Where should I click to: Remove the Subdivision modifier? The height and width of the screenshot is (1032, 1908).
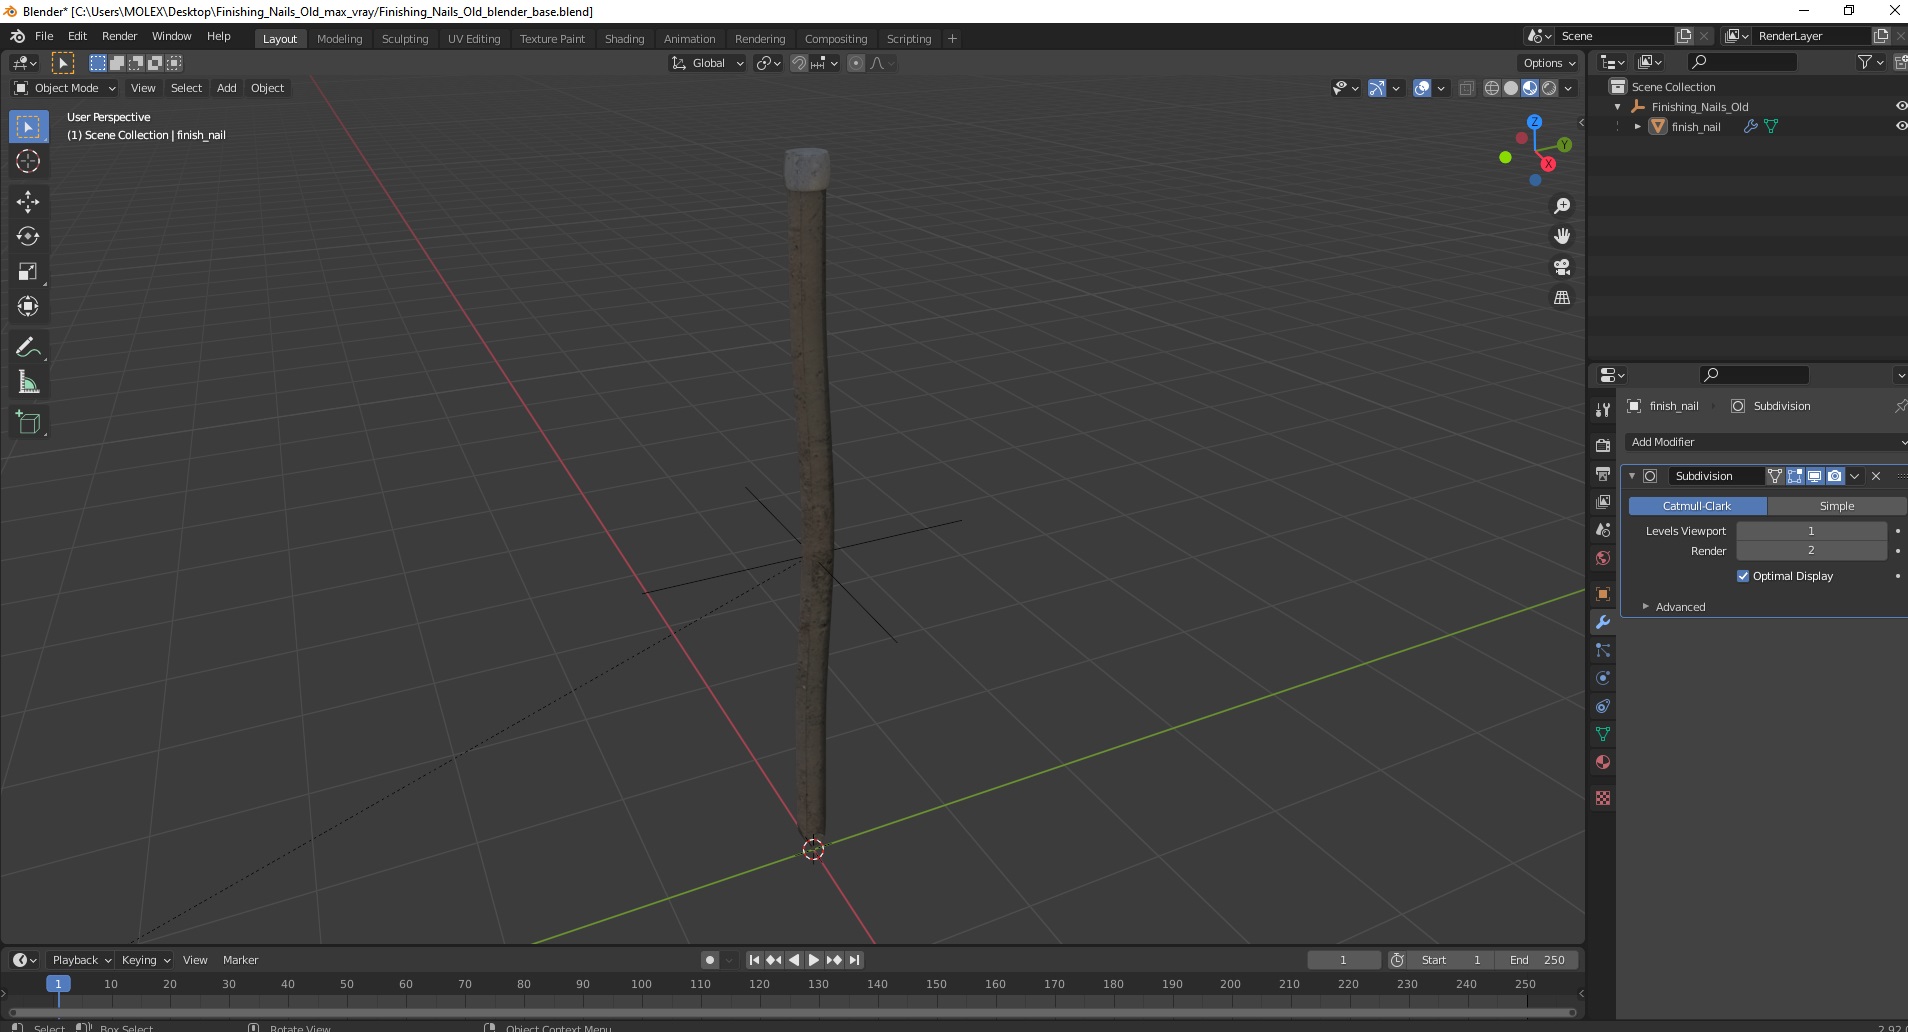1876,476
